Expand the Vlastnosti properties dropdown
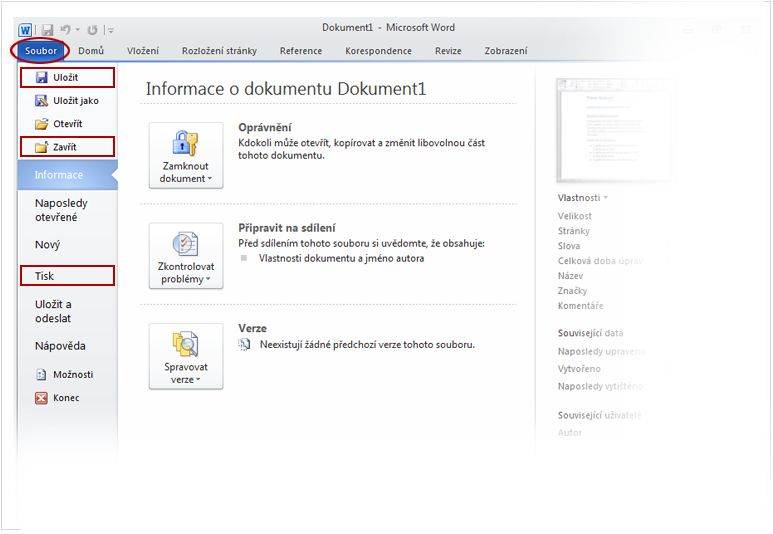 pyautogui.click(x=583, y=198)
